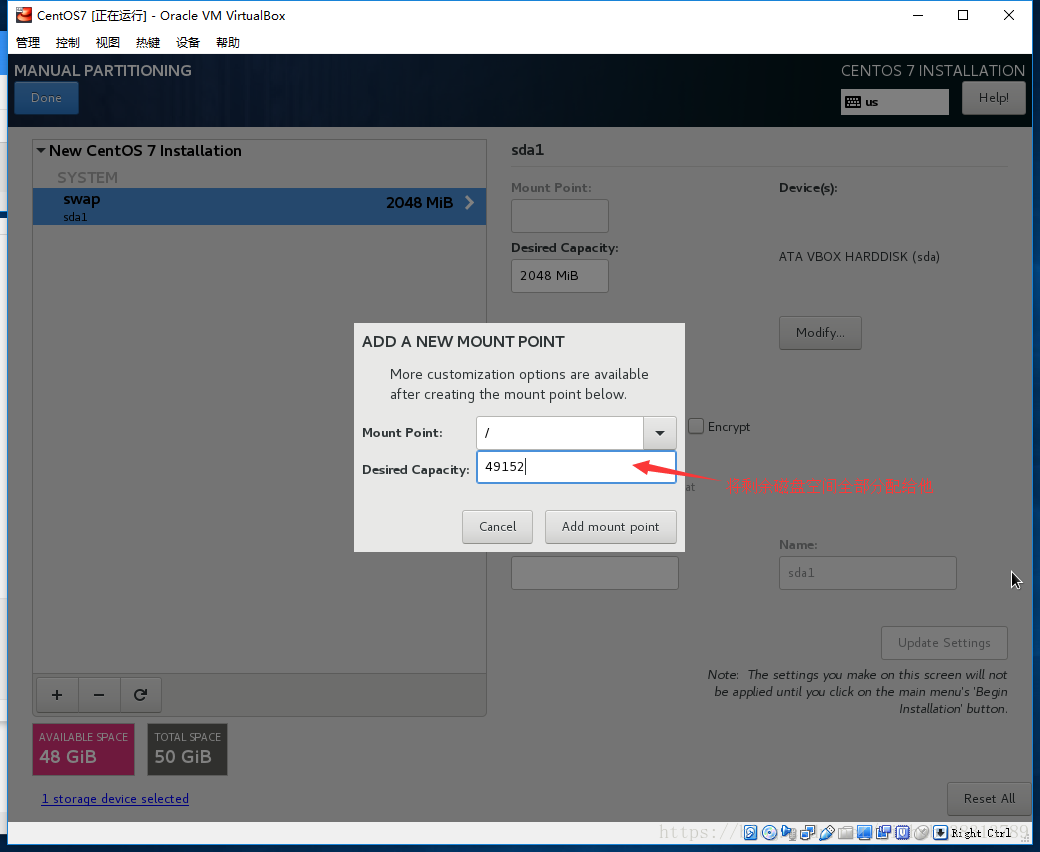1040x852 pixels.
Task: Click the Help! button
Action: coord(994,98)
